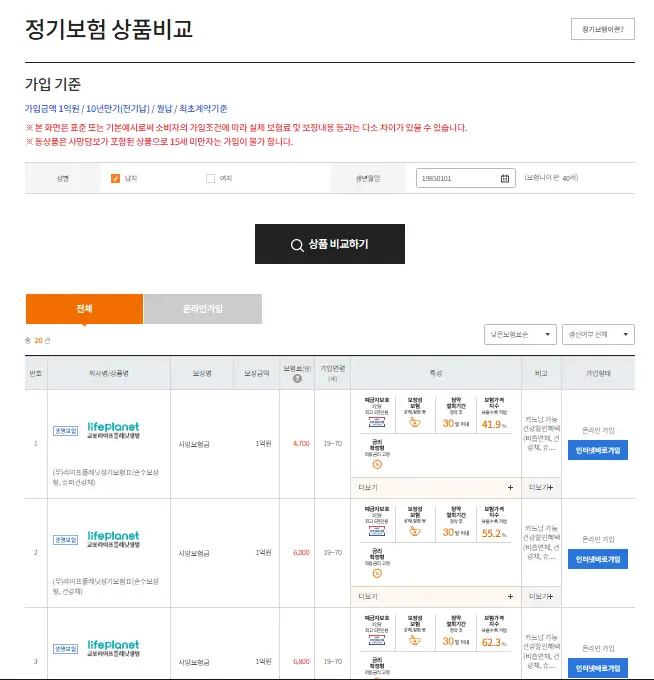Click the 30일 이내 withdrawal period in row 1
This screenshot has height=680, width=654.
455,423
